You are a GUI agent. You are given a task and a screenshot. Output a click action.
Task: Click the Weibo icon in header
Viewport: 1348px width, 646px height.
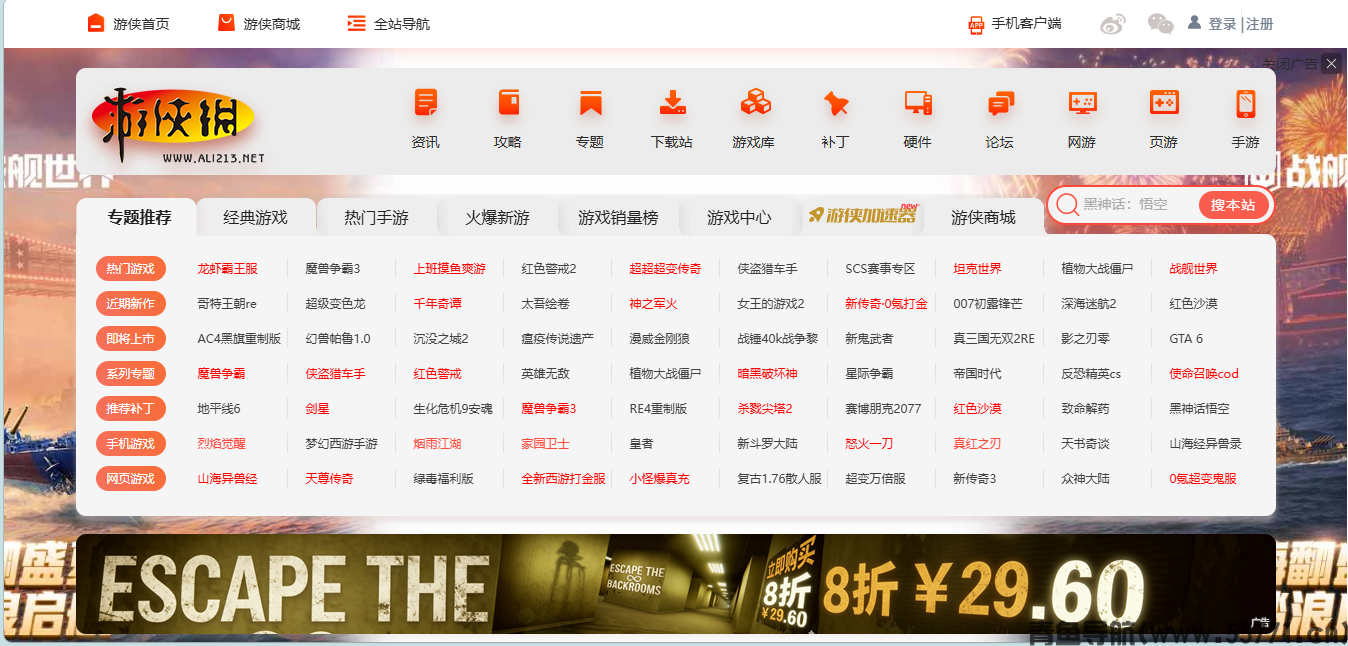1113,24
